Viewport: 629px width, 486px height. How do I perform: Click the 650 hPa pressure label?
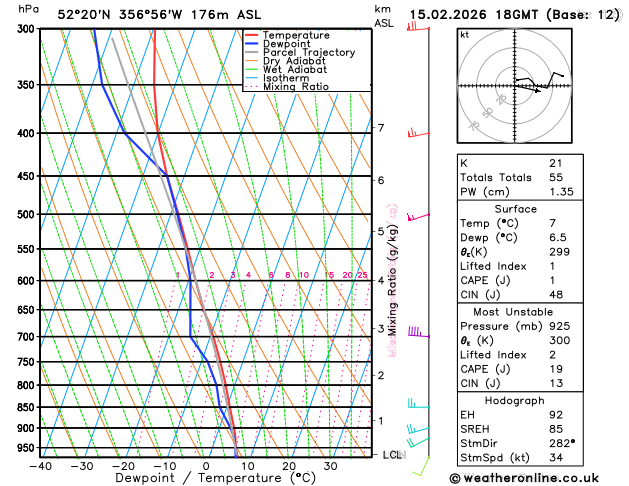pyautogui.click(x=28, y=310)
